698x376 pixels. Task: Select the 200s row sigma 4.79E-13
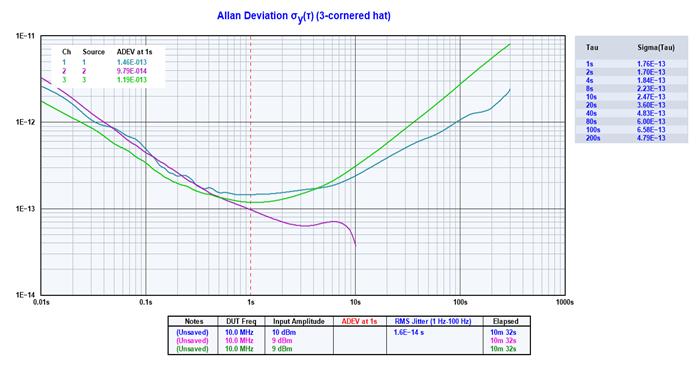tap(651, 138)
